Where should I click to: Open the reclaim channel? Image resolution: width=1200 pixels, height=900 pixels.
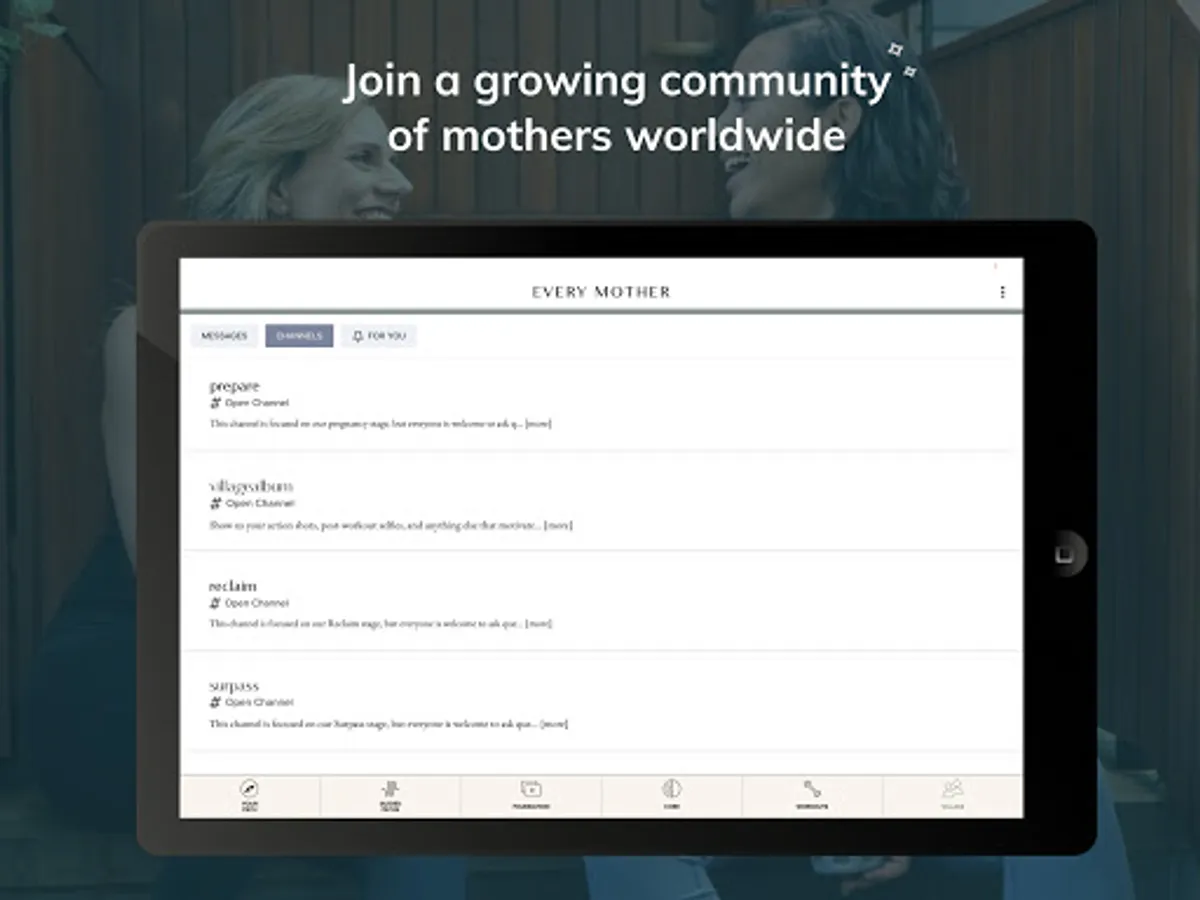tap(601, 602)
